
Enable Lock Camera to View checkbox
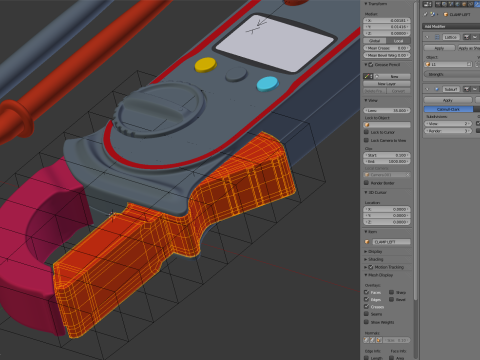click(366, 140)
